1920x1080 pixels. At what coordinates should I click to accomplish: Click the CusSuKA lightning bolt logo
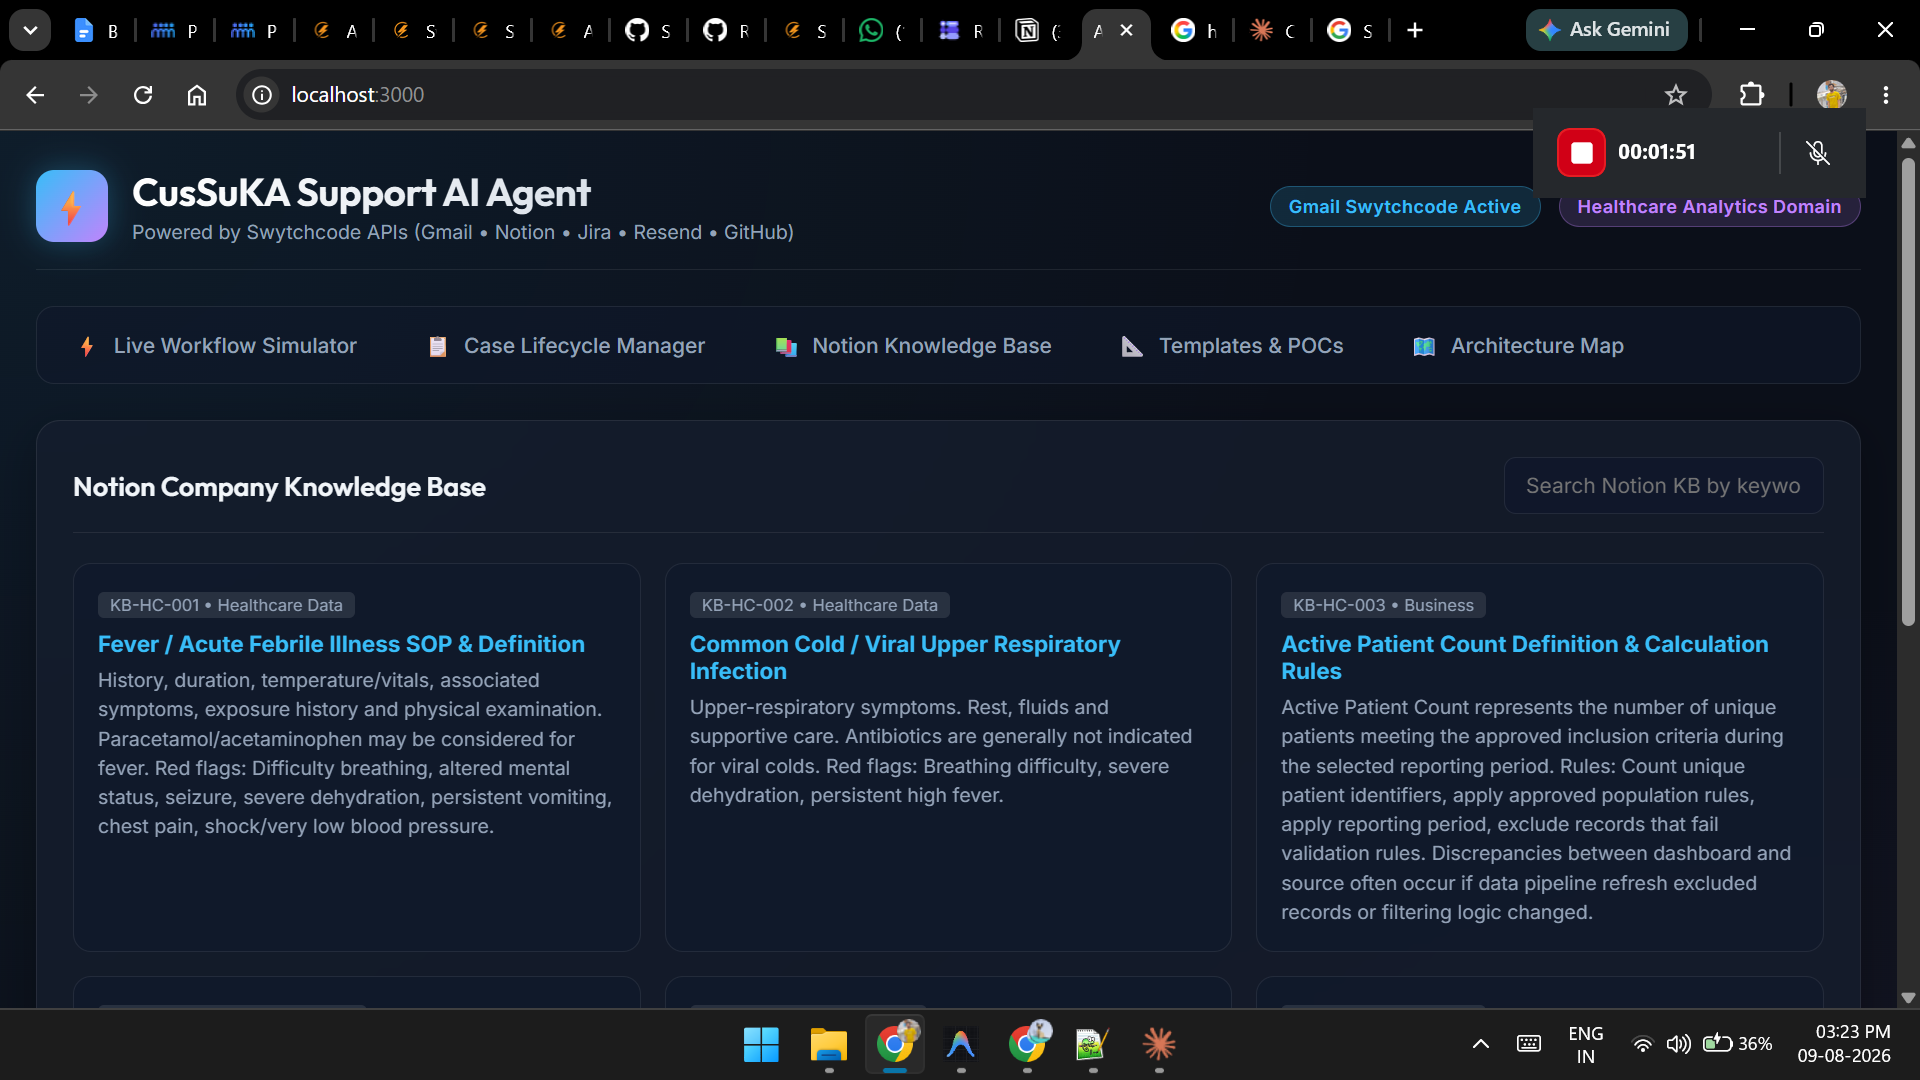coord(72,206)
